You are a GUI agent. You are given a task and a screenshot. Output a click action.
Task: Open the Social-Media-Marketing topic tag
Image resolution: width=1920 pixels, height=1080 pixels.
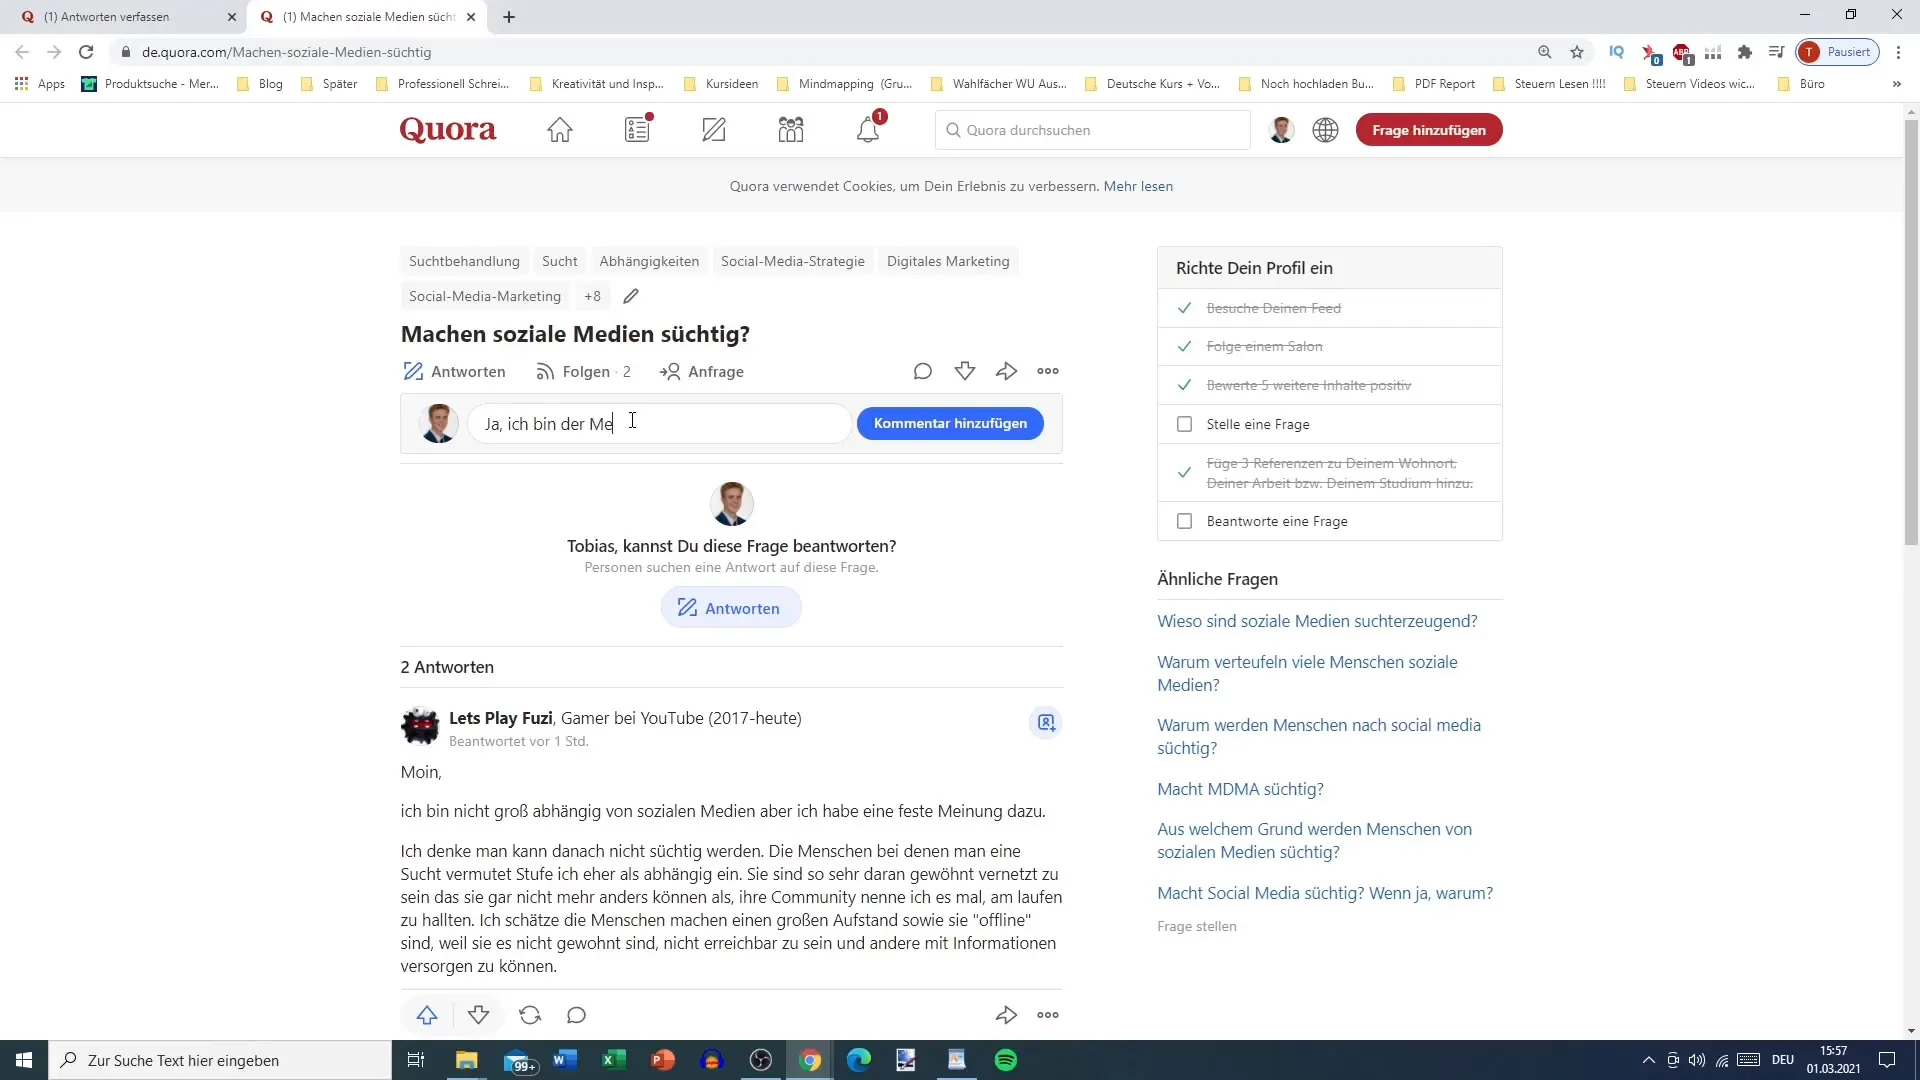click(x=485, y=296)
